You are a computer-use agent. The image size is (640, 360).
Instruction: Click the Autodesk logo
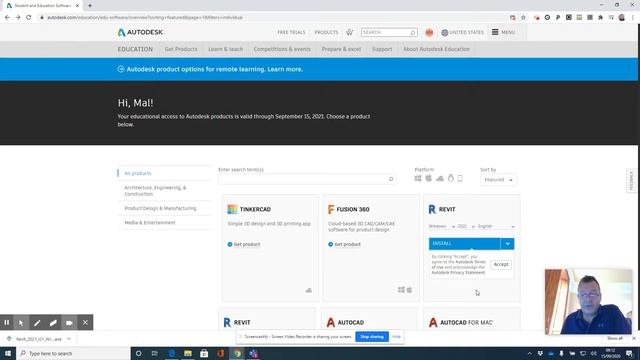(x=140, y=32)
